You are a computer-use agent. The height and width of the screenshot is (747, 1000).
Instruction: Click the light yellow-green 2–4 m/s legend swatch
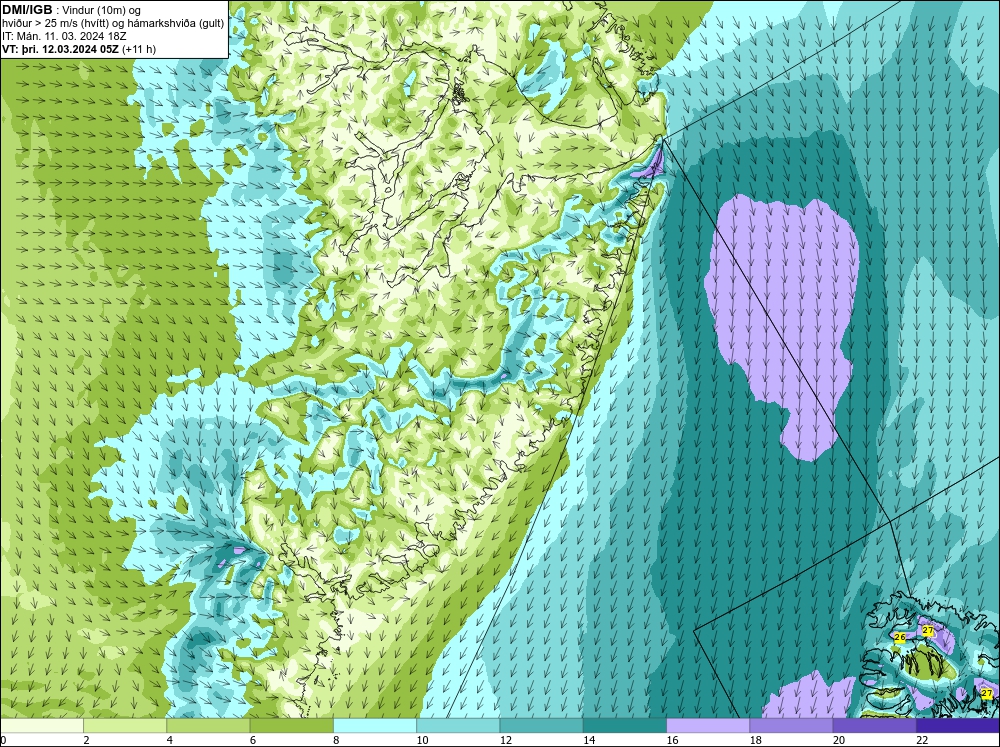click(125, 725)
